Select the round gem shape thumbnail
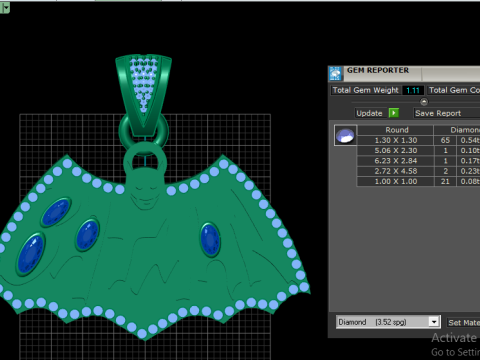 [345, 135]
